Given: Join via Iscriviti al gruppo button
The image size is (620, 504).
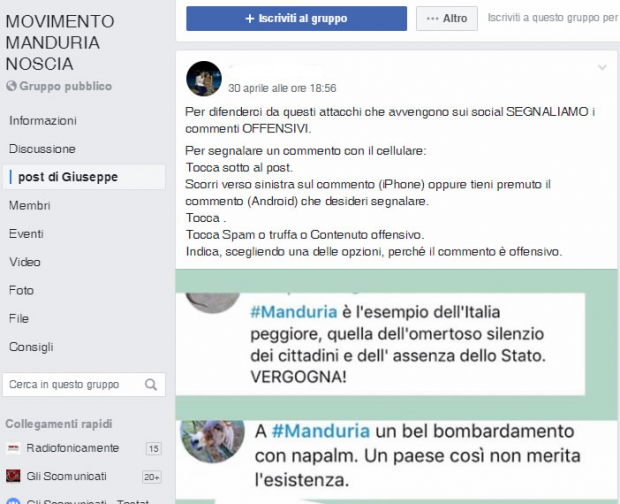Looking at the screenshot, I should point(297,18).
